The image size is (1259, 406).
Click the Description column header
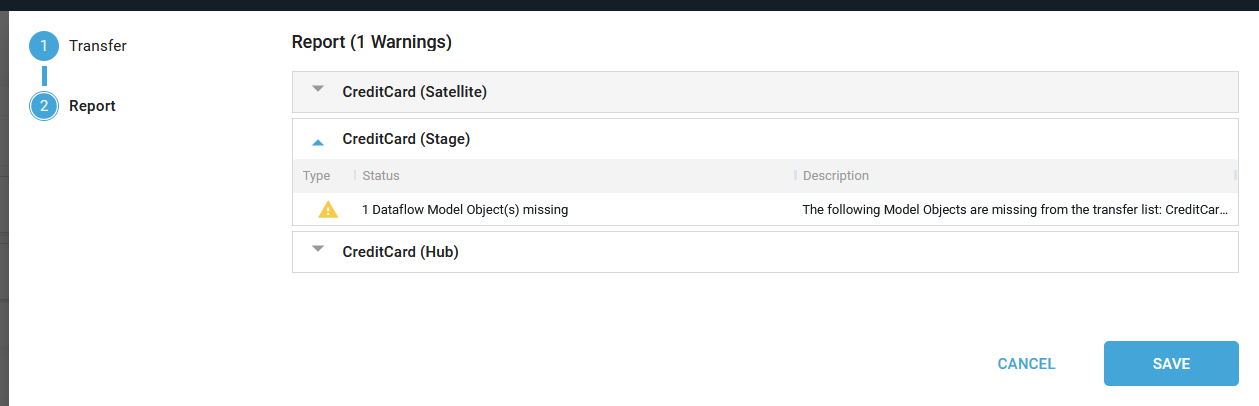pos(836,176)
